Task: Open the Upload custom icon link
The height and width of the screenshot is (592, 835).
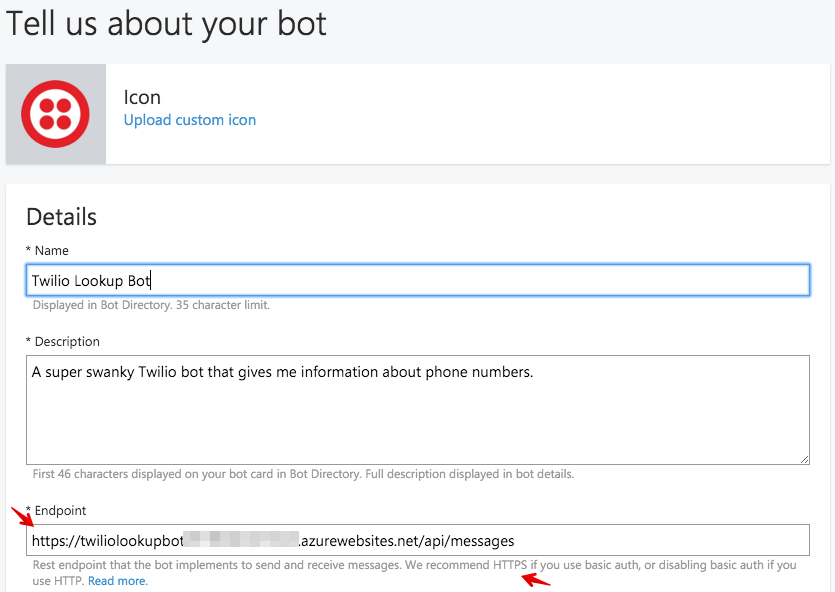Action: pyautogui.click(x=190, y=120)
